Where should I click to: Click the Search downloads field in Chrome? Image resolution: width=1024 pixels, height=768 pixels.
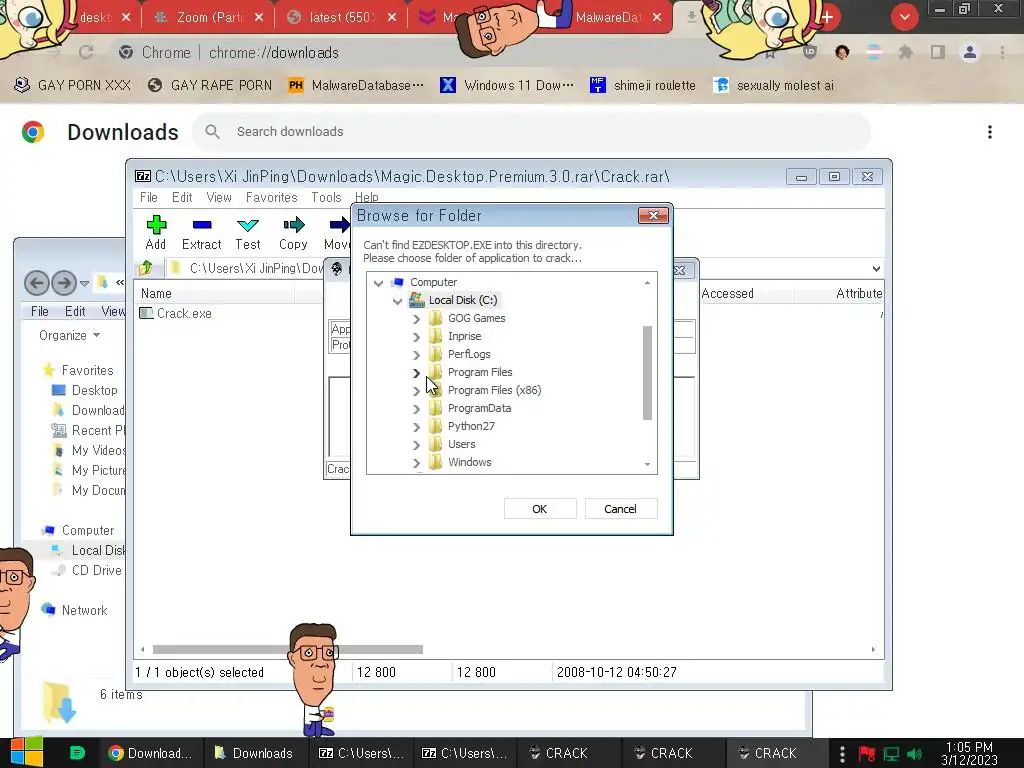tap(531, 132)
